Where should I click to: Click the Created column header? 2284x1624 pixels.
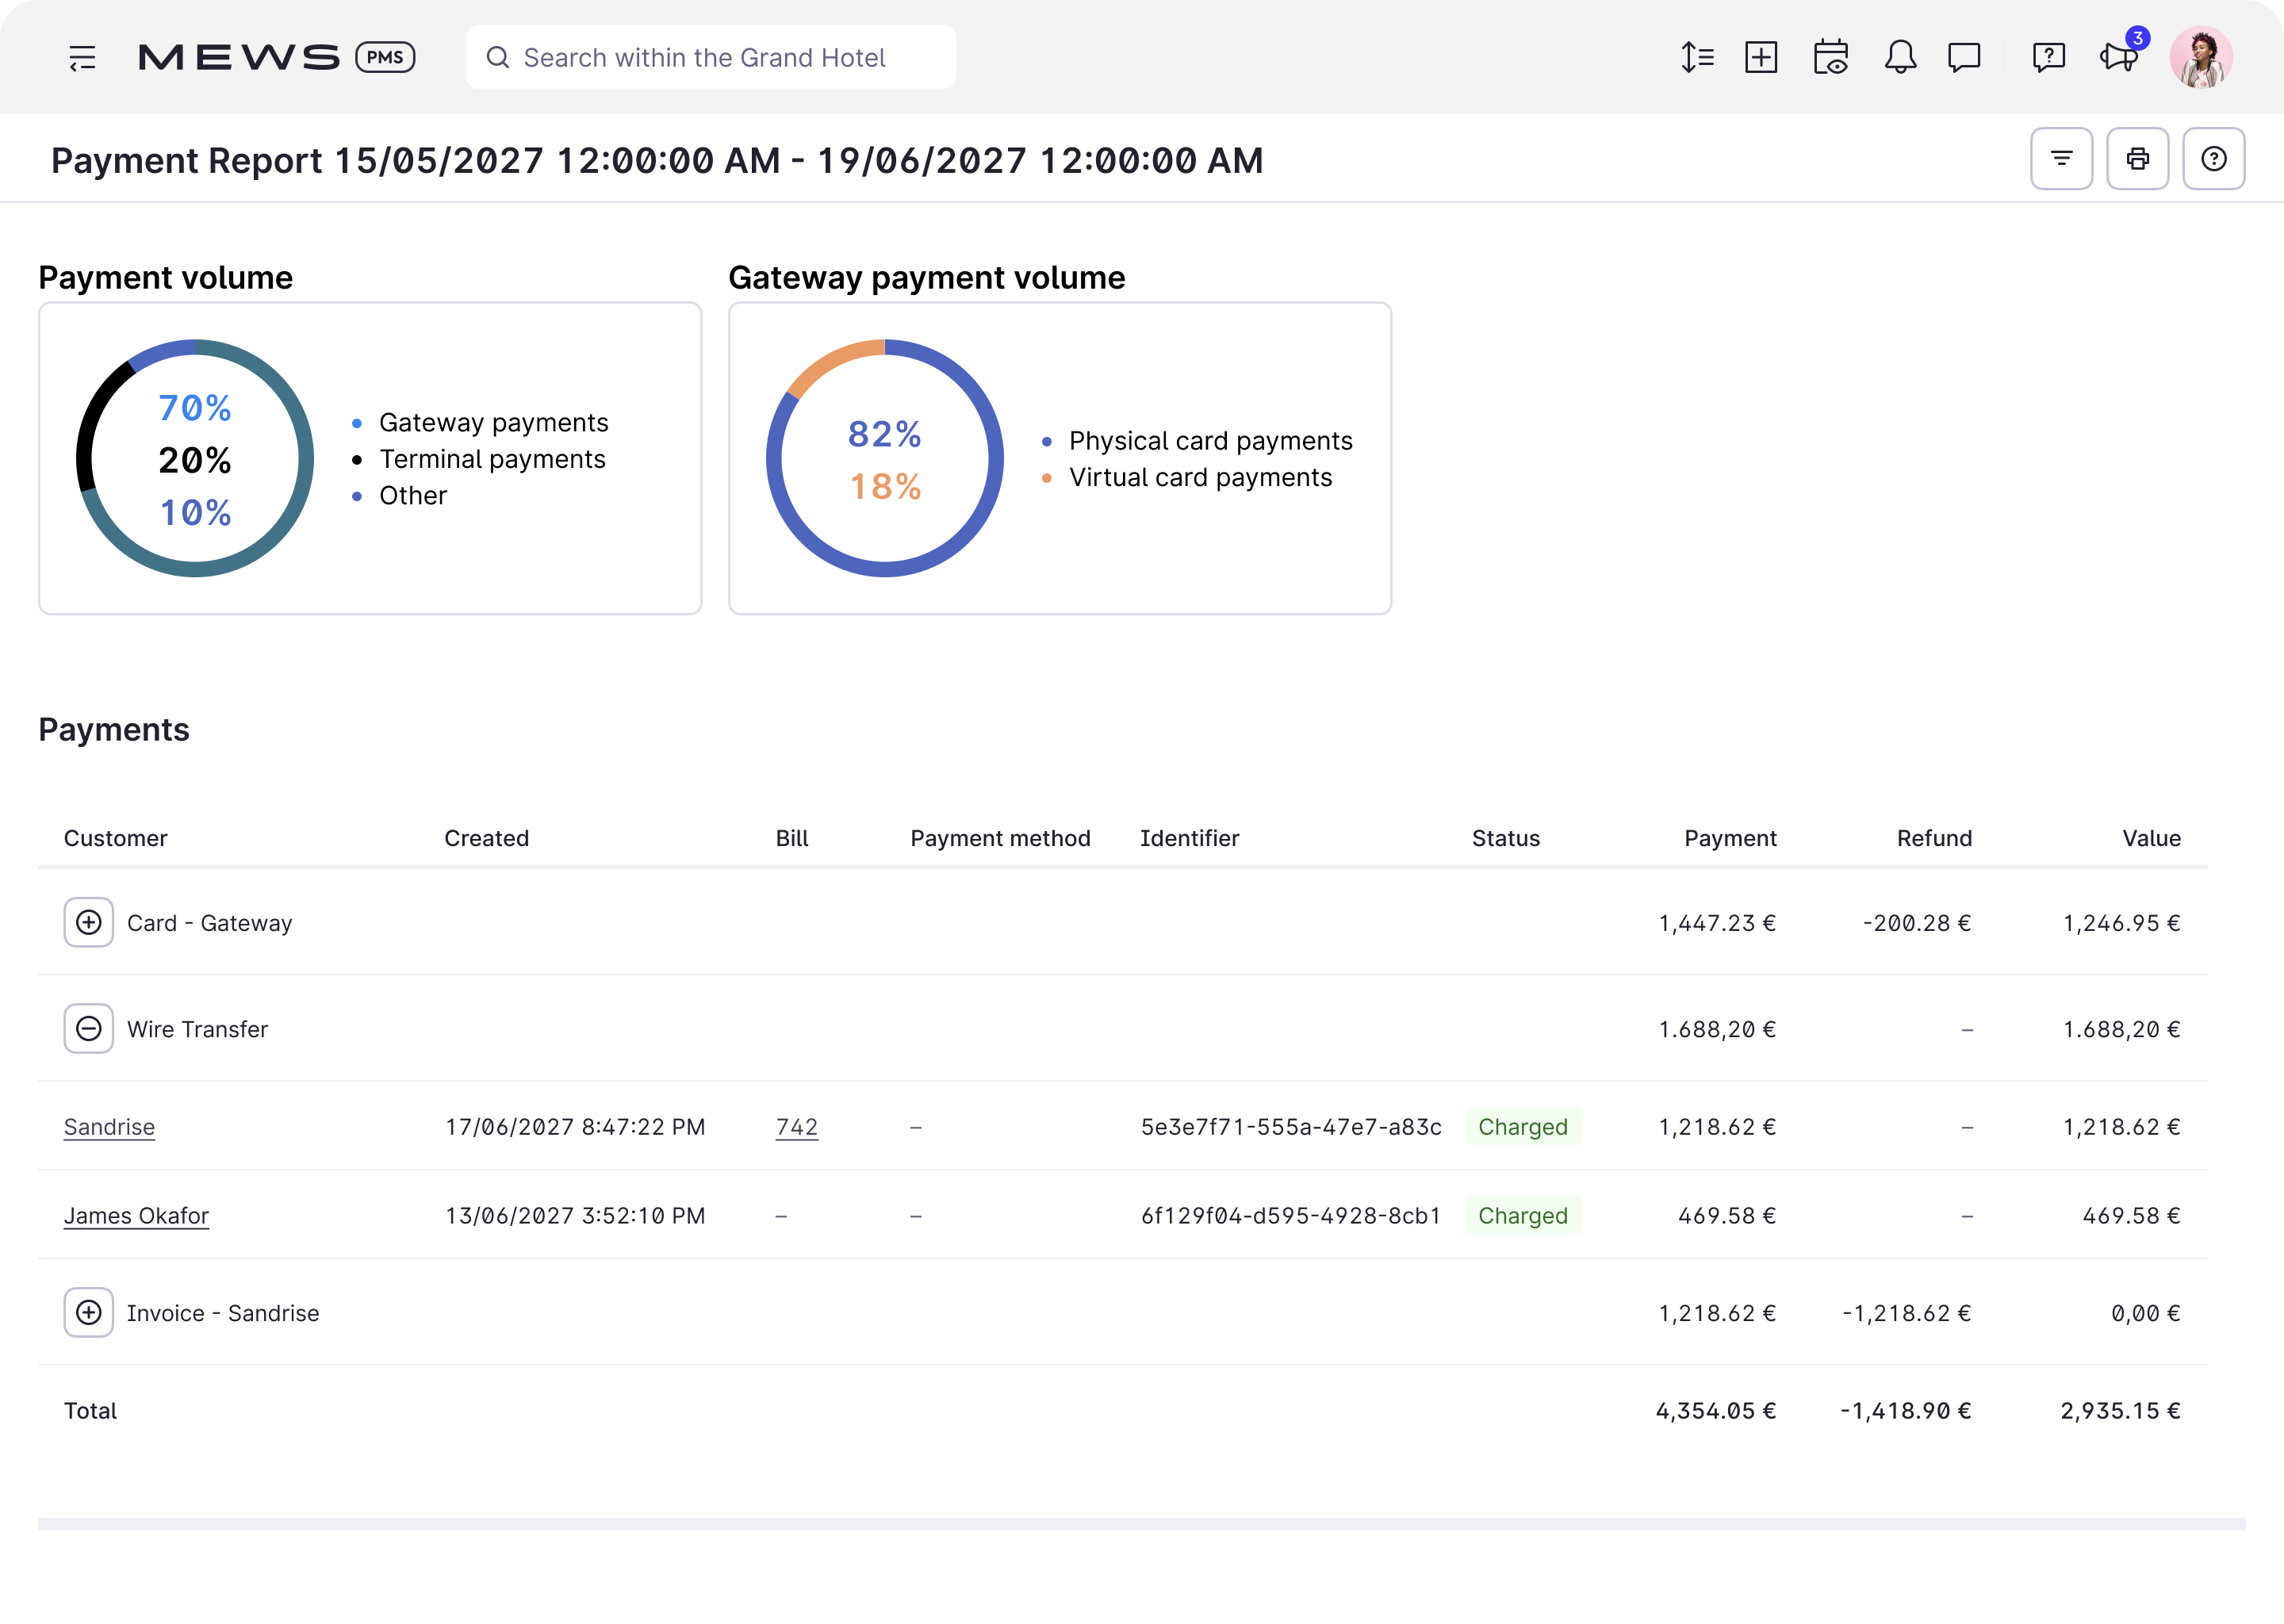[x=486, y=838]
